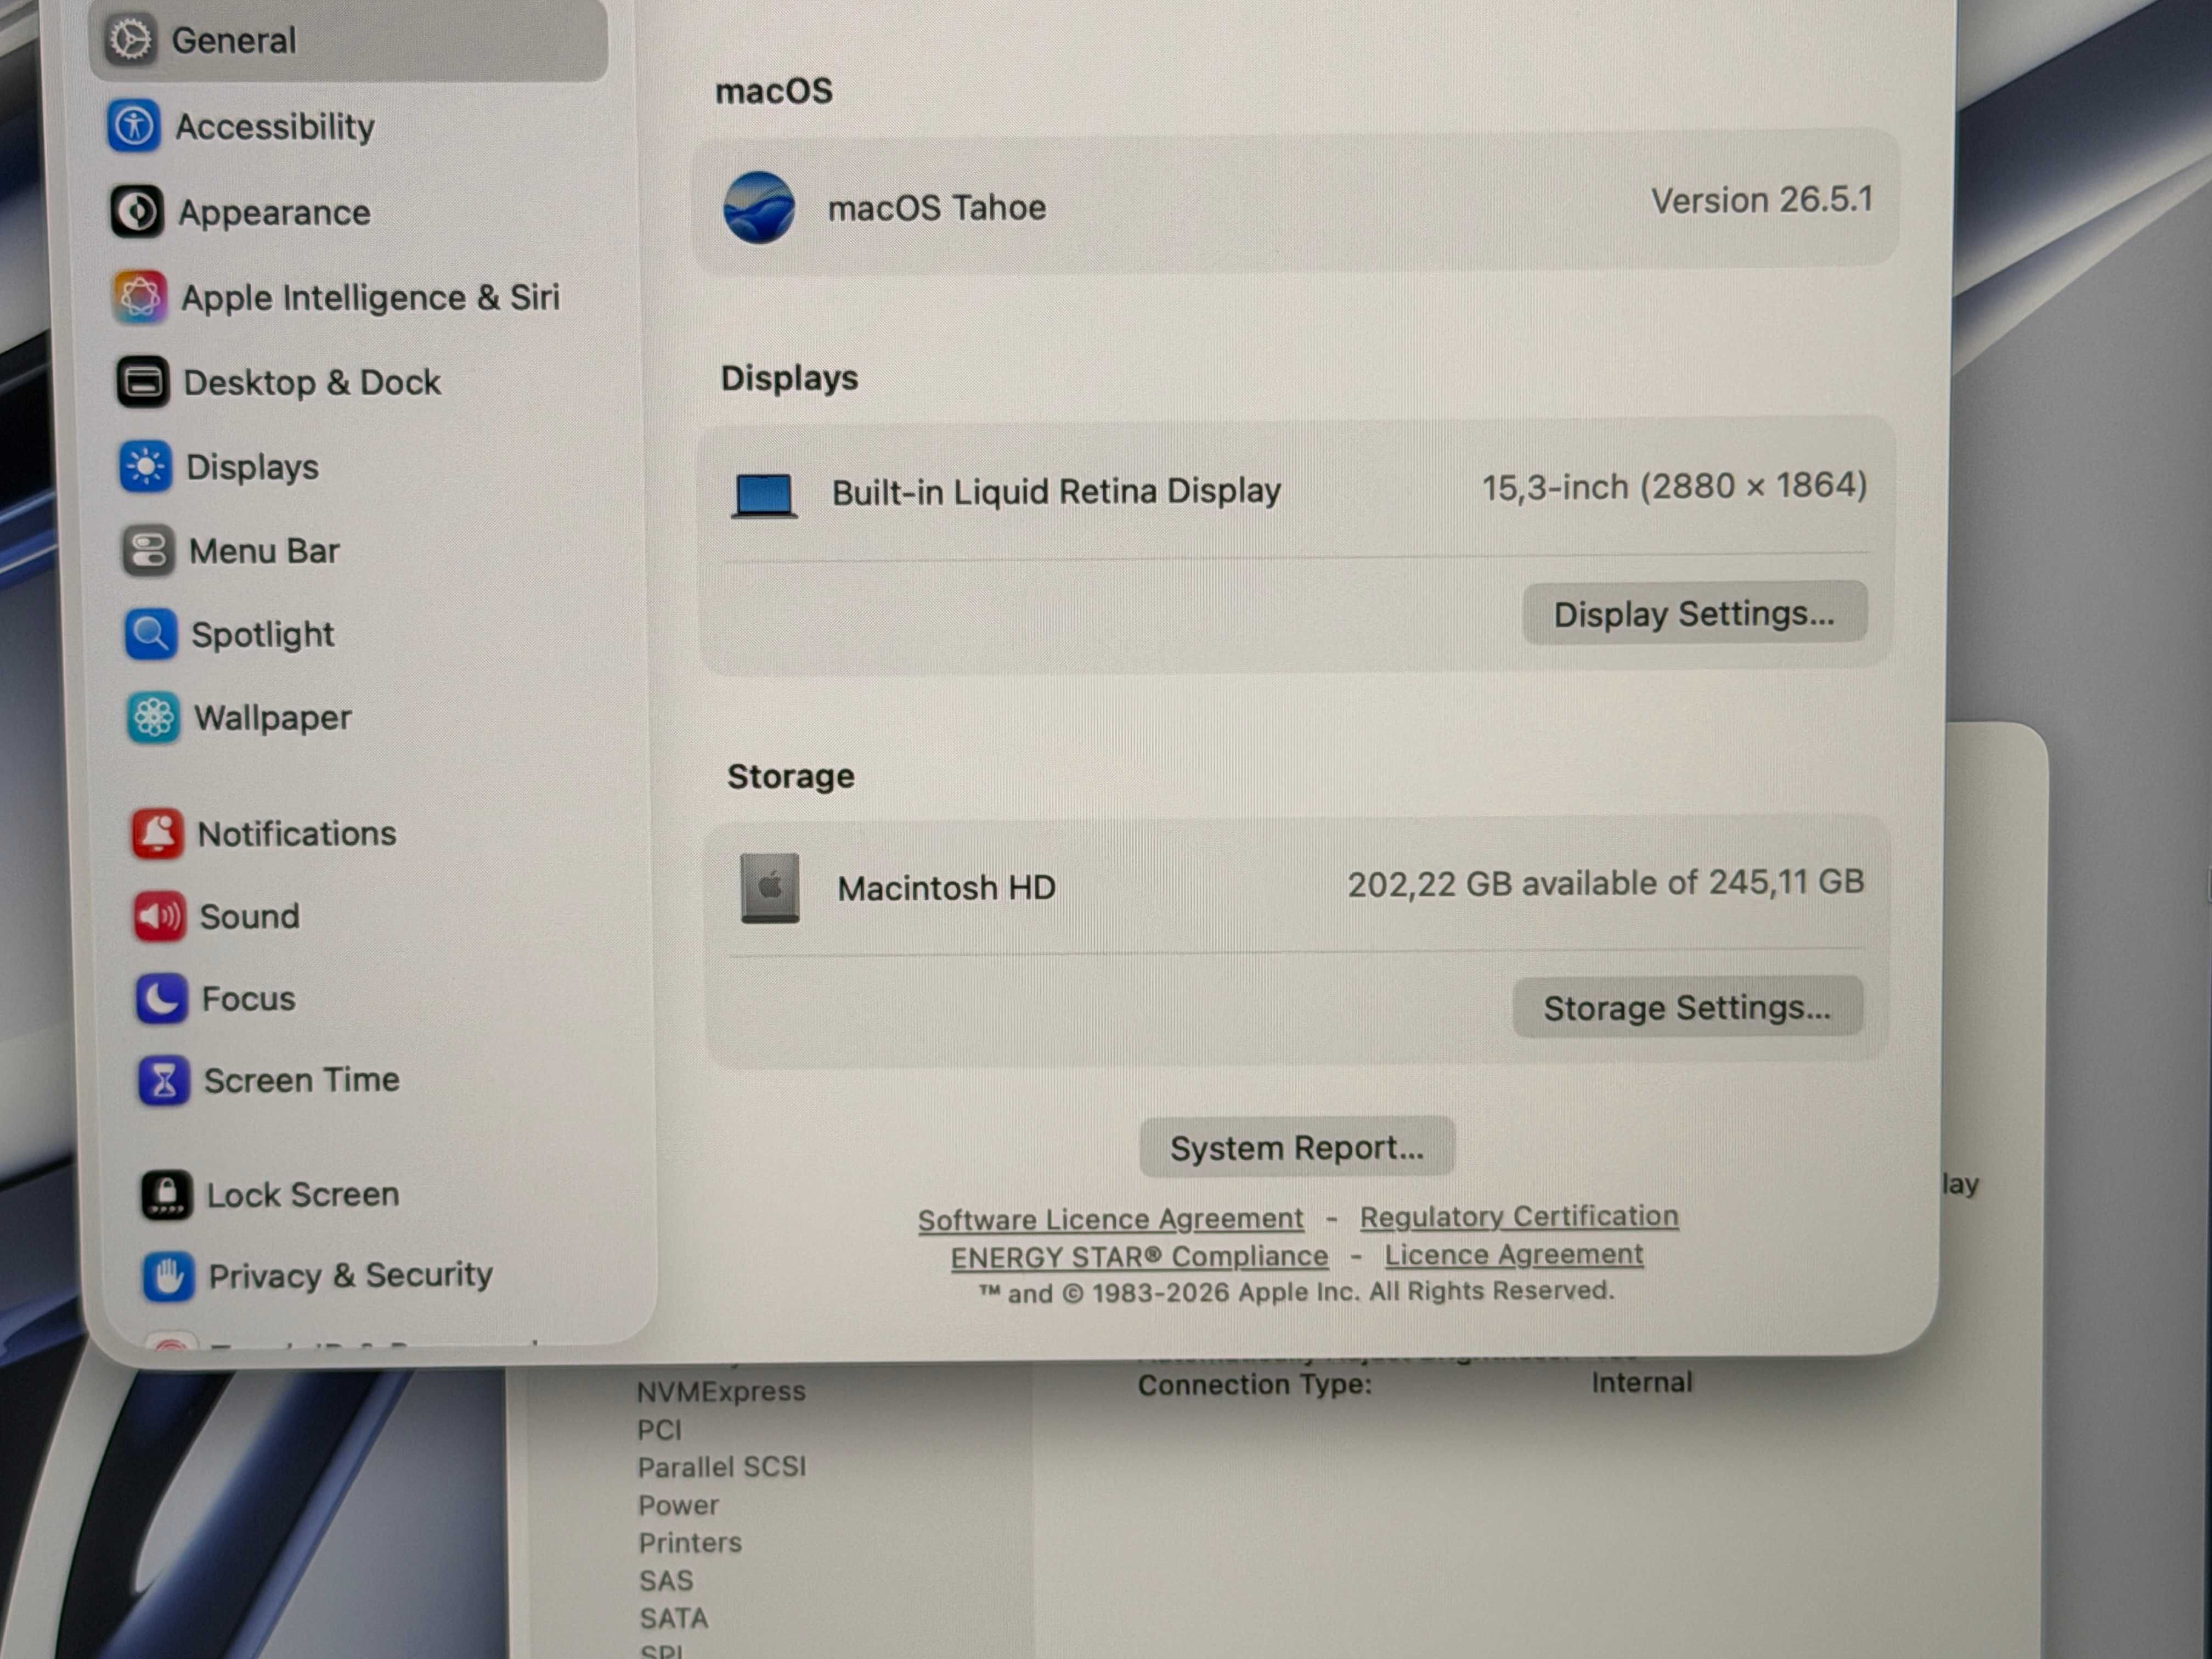Open Sound settings label
The image size is (2212, 1659).
click(250, 916)
